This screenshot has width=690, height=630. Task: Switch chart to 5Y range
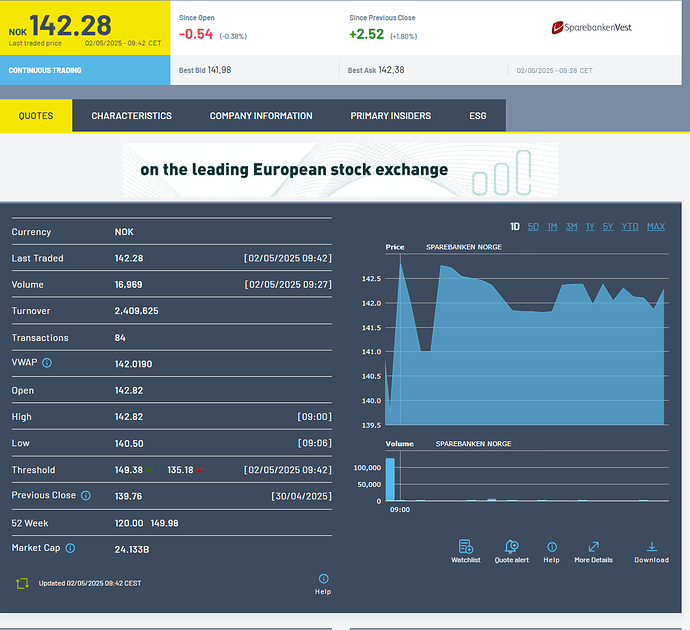[608, 227]
